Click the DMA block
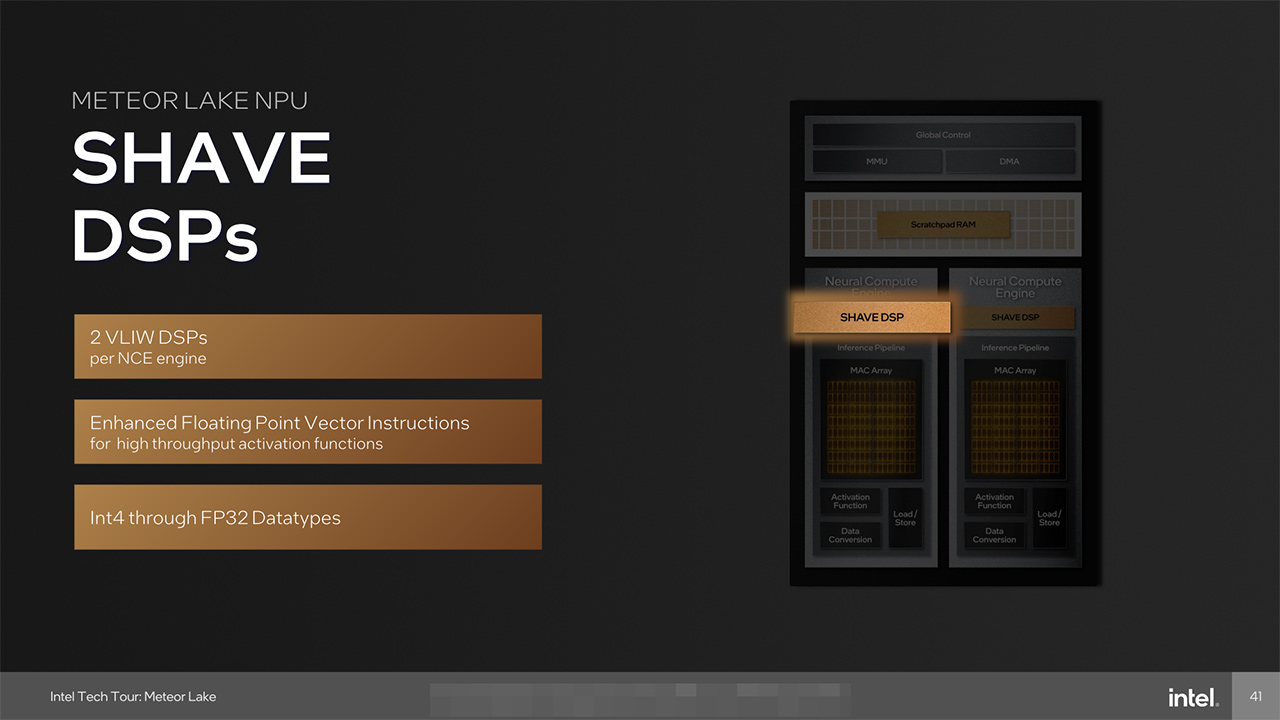The width and height of the screenshot is (1280, 720). point(1010,161)
